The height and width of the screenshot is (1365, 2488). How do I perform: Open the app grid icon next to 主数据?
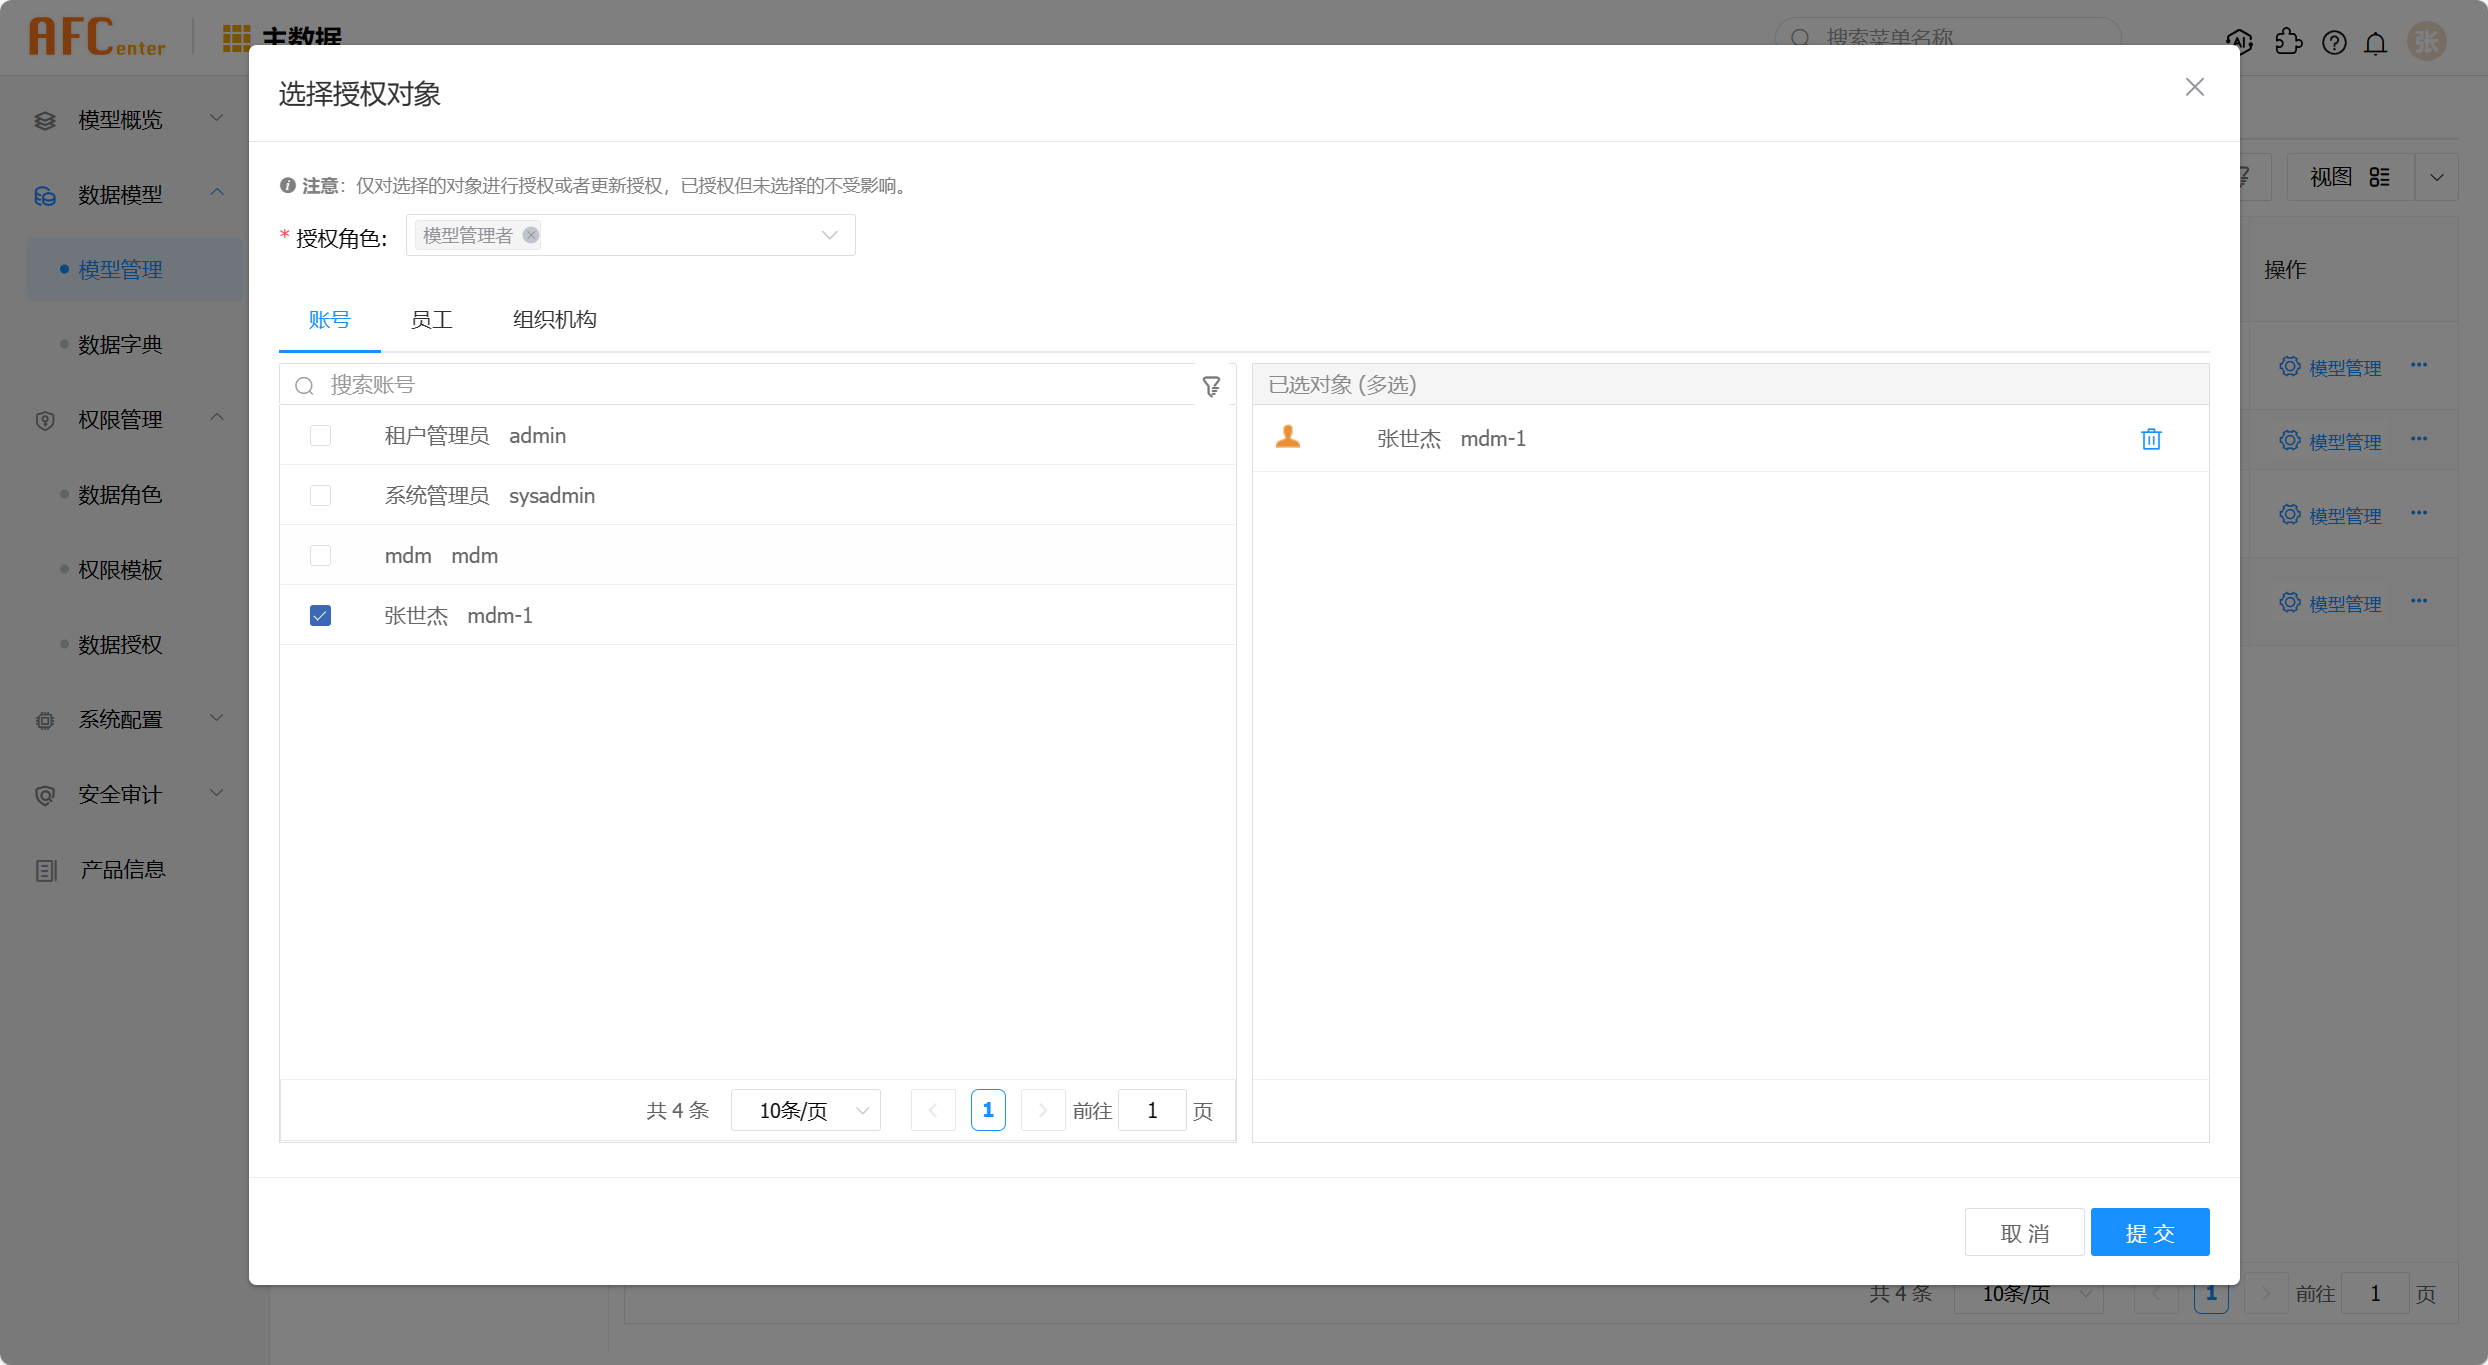pos(236,38)
